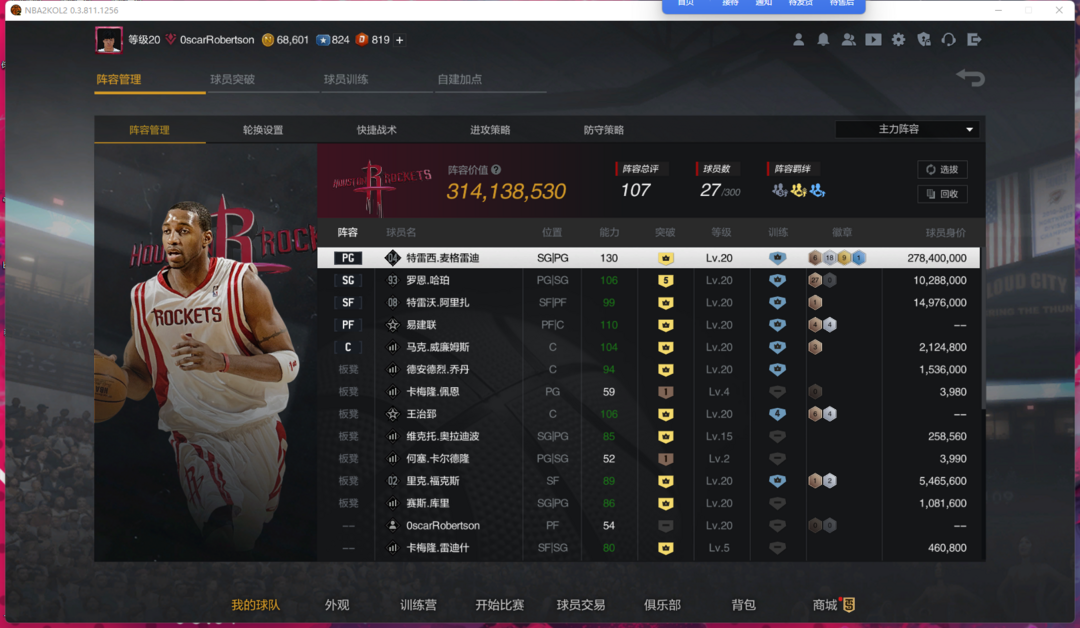
Task: Expand the 主力阵容 lineup dropdown
Action: (x=907, y=129)
